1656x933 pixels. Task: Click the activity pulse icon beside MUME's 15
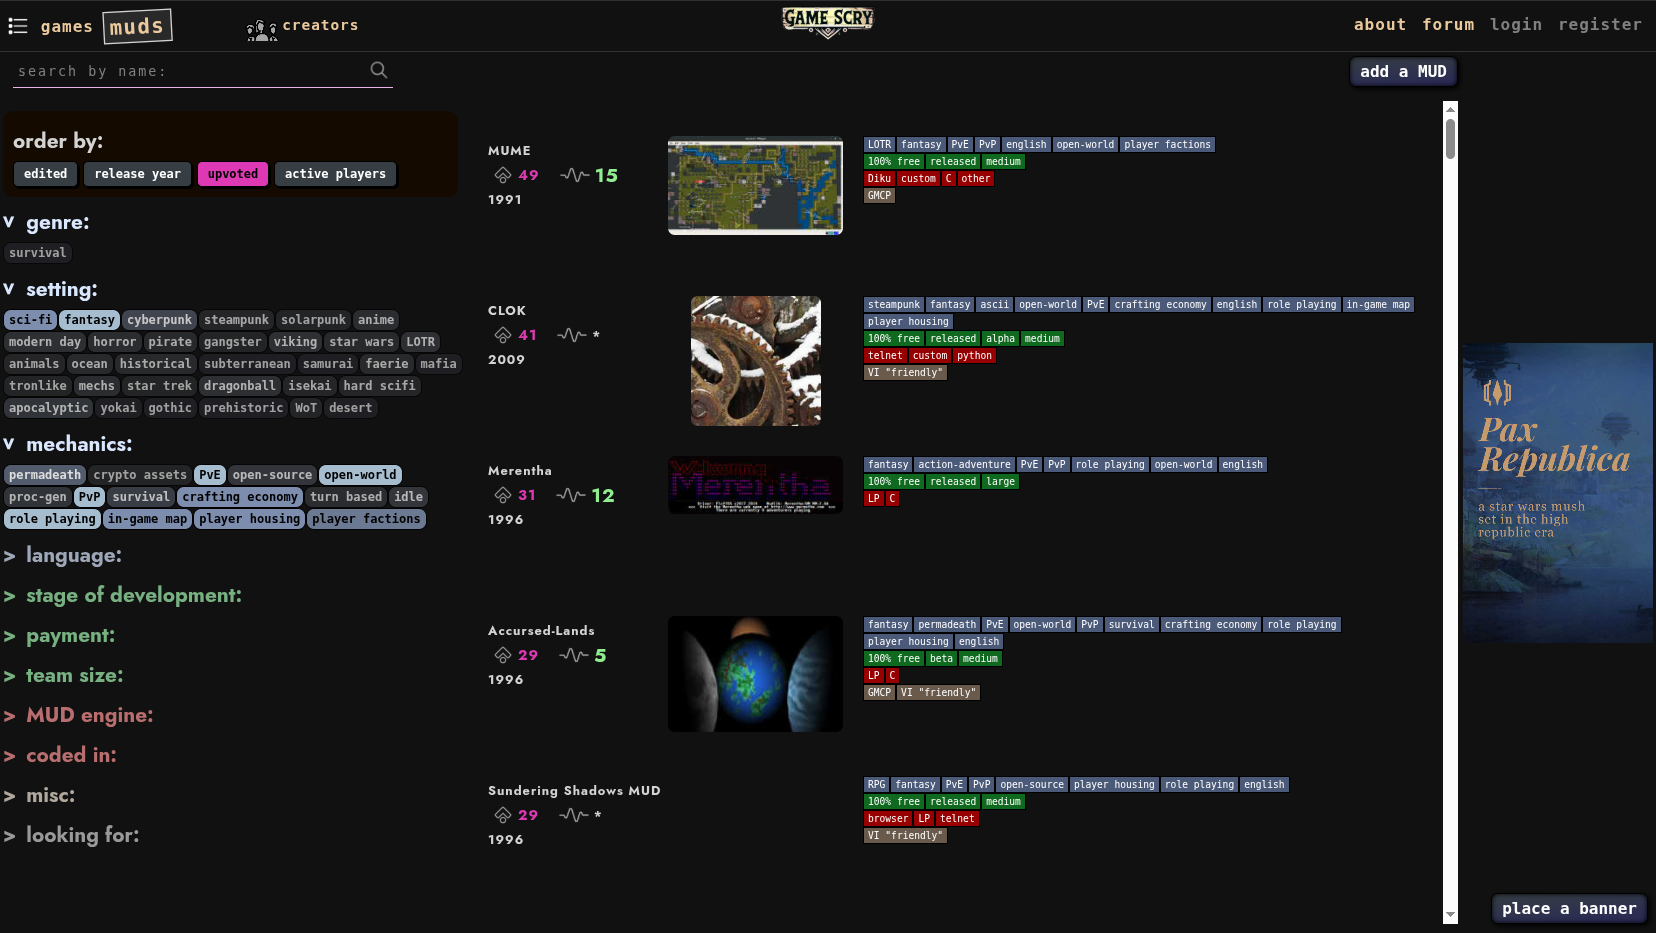572,175
